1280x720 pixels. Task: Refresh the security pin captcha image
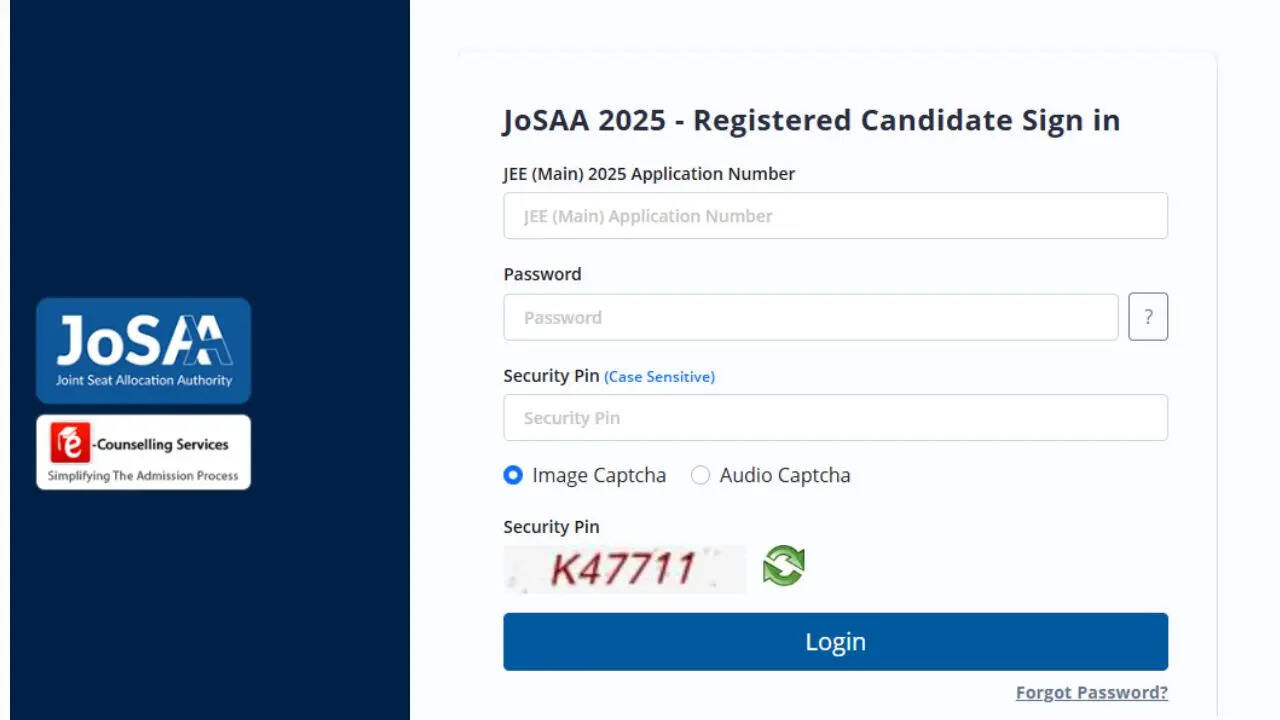pyautogui.click(x=783, y=566)
